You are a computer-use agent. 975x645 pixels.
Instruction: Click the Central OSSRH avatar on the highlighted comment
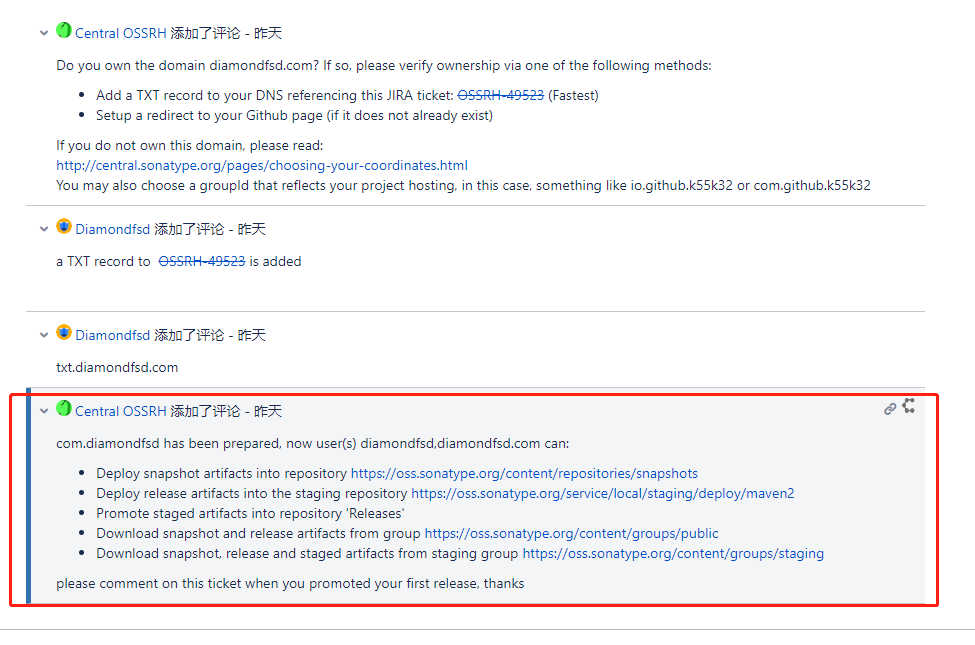pos(64,409)
